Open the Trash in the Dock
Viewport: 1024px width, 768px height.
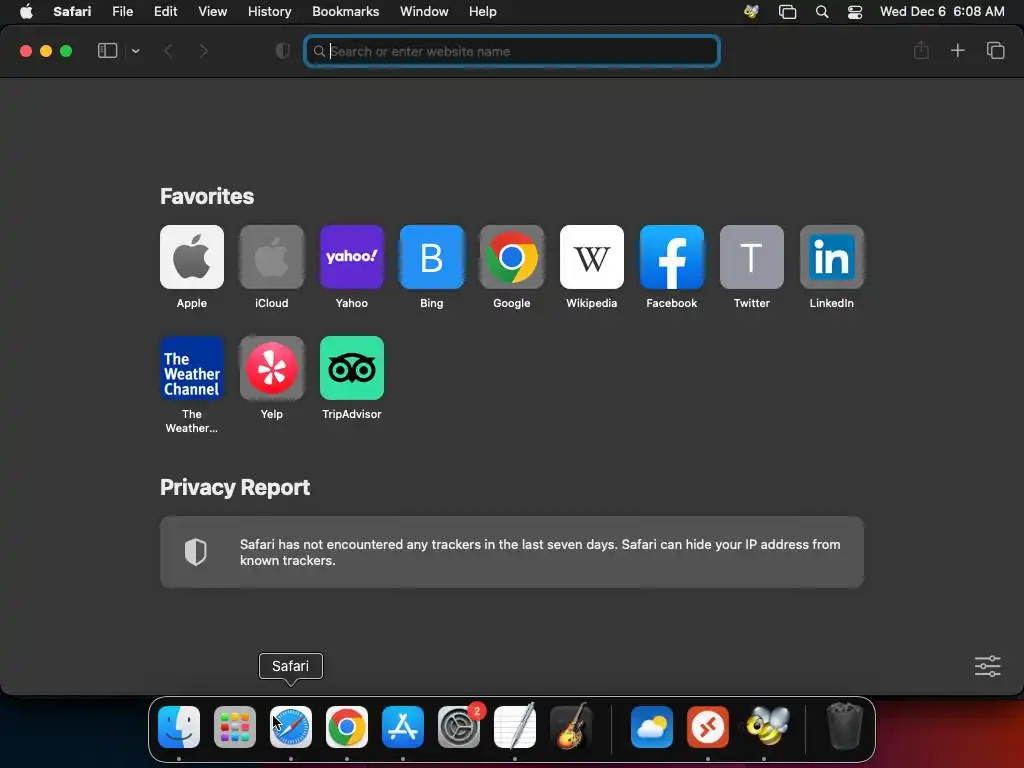click(844, 726)
